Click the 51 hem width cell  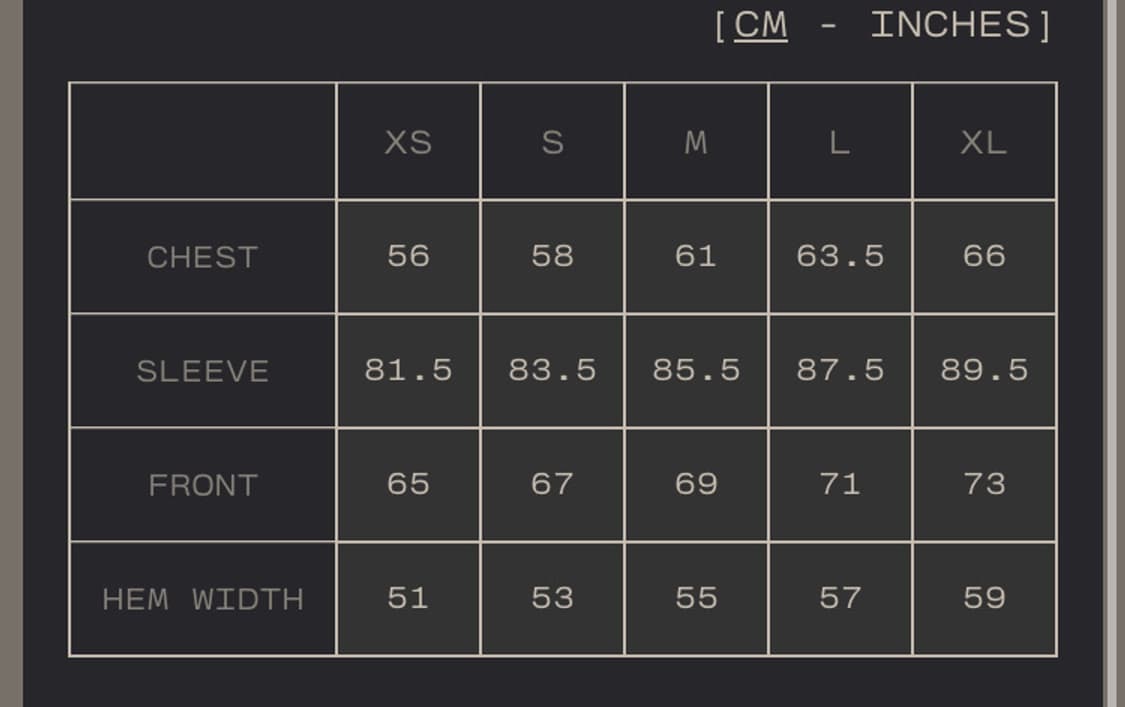pos(408,598)
